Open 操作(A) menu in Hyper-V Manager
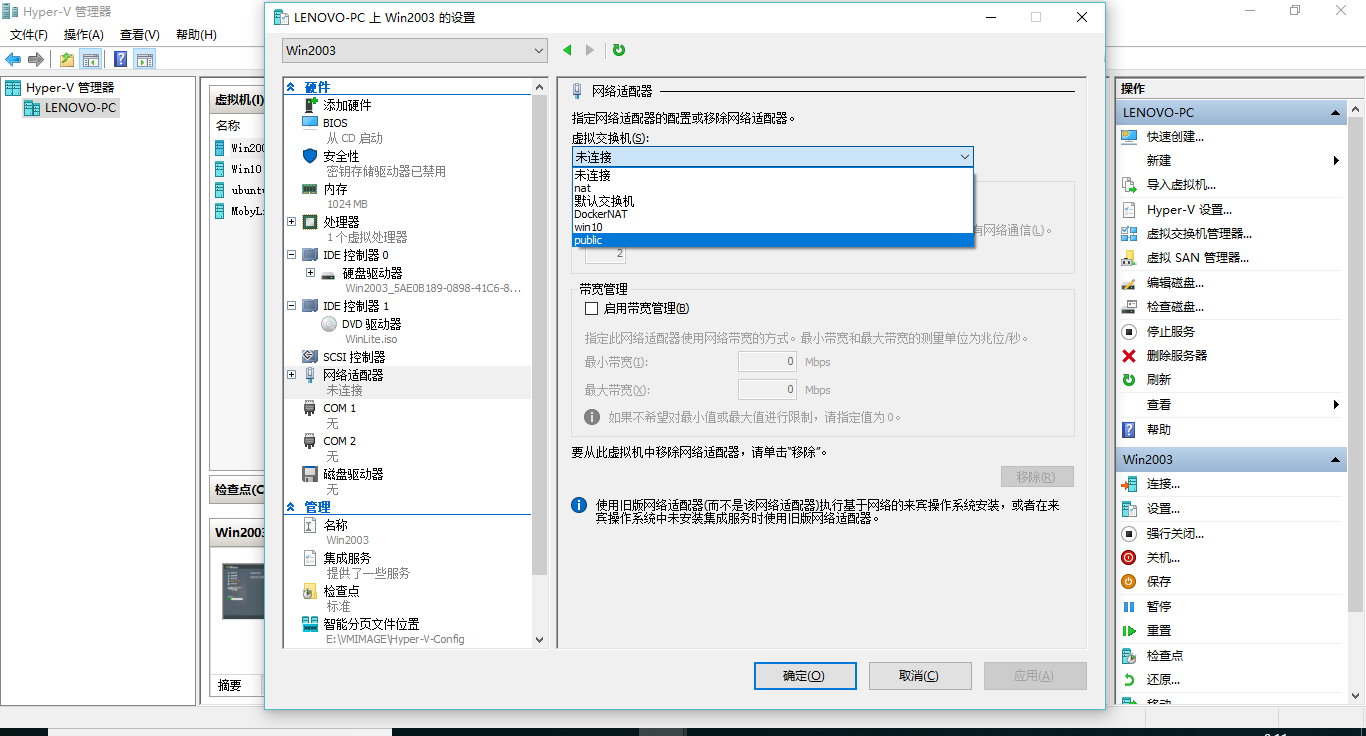This screenshot has height=736, width=1366. 84,35
